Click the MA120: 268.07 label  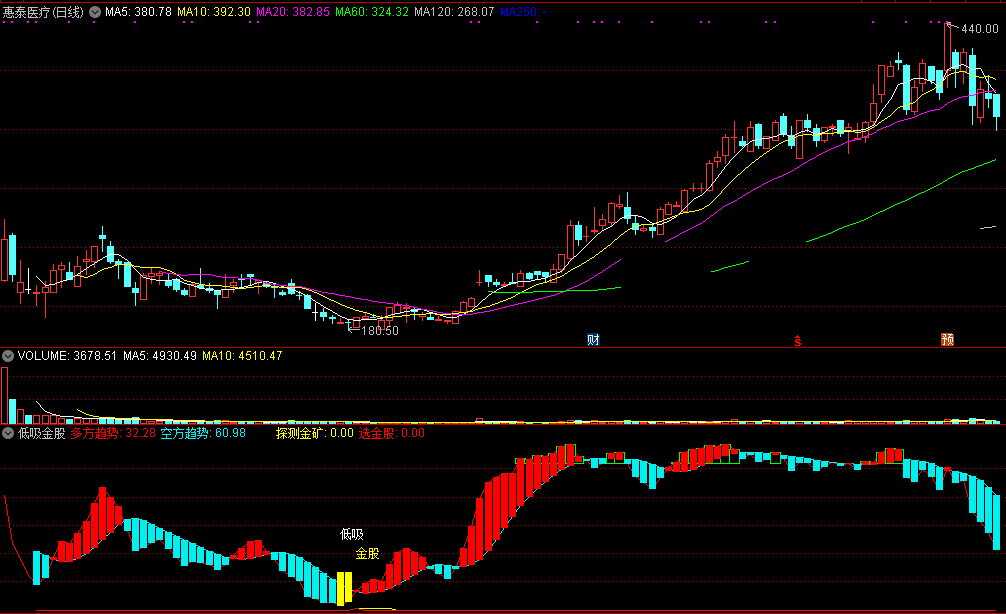(x=454, y=12)
